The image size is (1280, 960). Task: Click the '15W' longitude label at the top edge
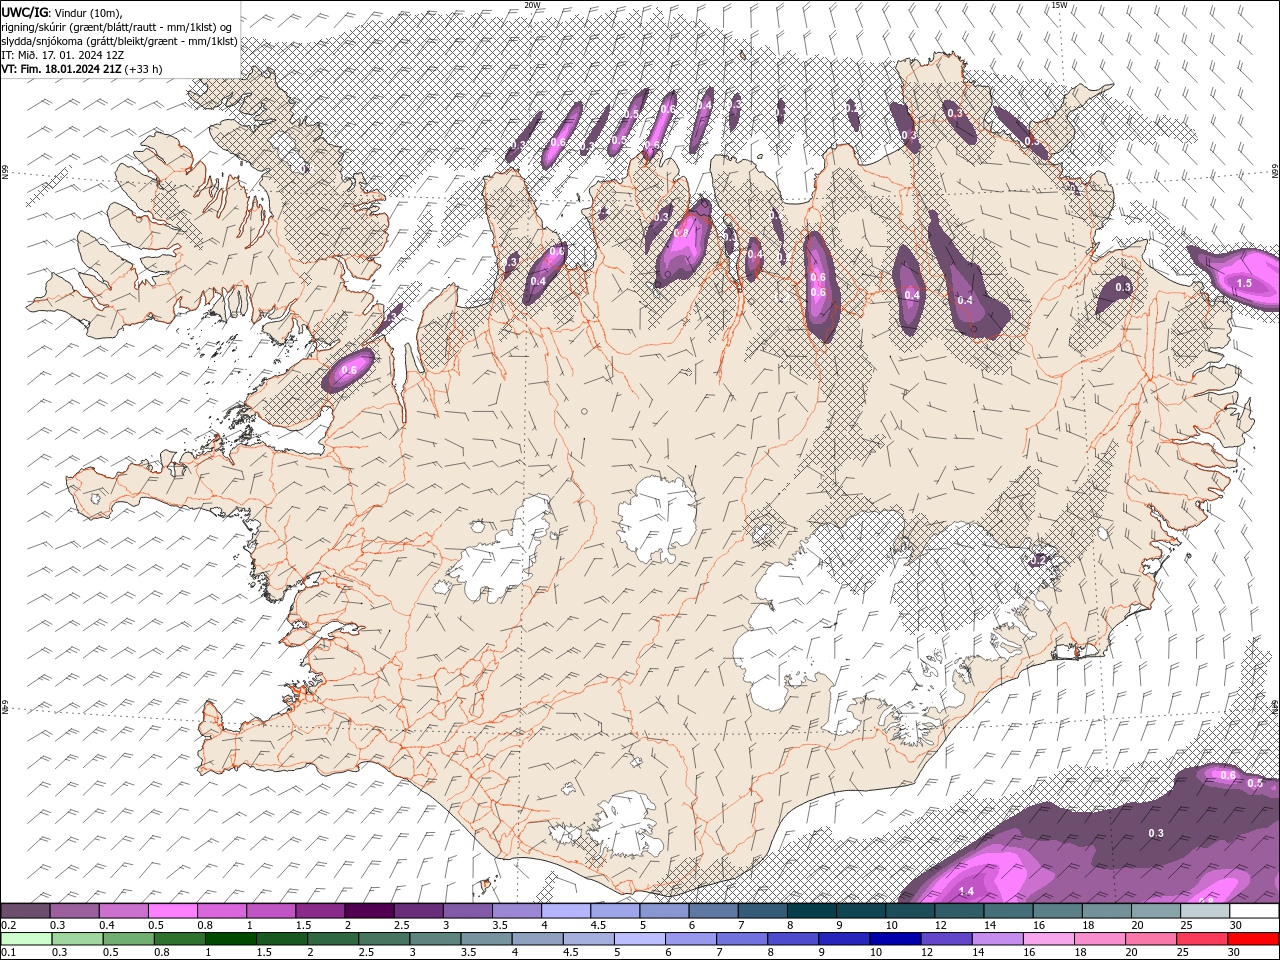(1060, 5)
